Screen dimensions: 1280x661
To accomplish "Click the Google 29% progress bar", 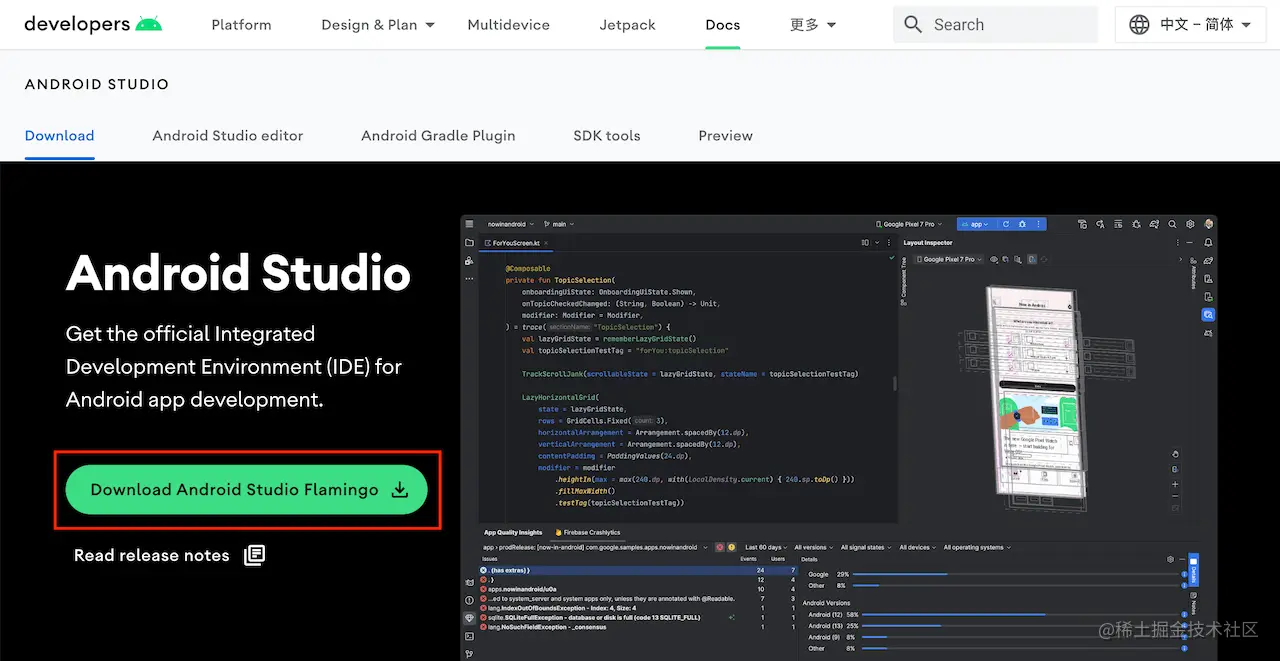I will coord(1017,575).
